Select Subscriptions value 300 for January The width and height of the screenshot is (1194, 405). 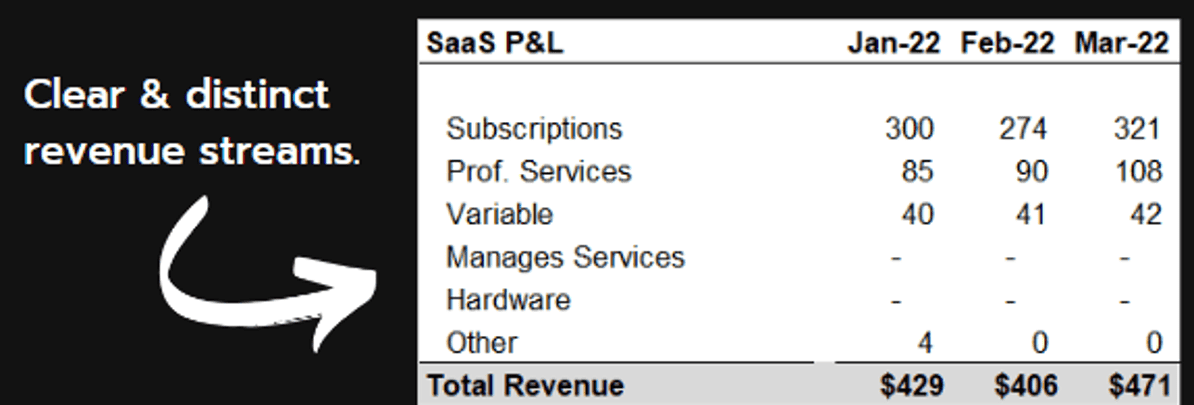pos(909,129)
